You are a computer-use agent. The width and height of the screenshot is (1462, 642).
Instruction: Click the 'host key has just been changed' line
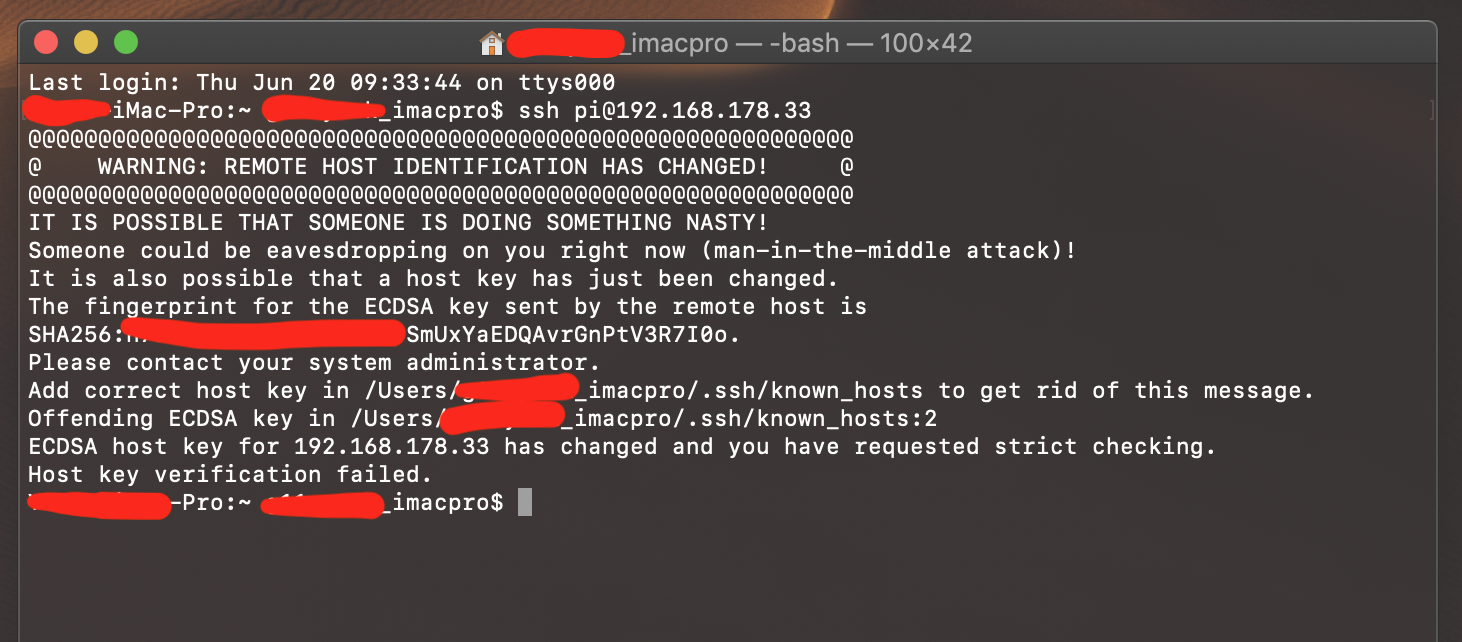(432, 278)
